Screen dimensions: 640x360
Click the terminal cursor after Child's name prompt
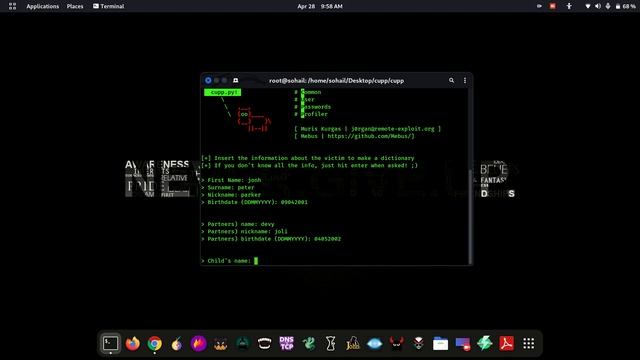[256, 261]
